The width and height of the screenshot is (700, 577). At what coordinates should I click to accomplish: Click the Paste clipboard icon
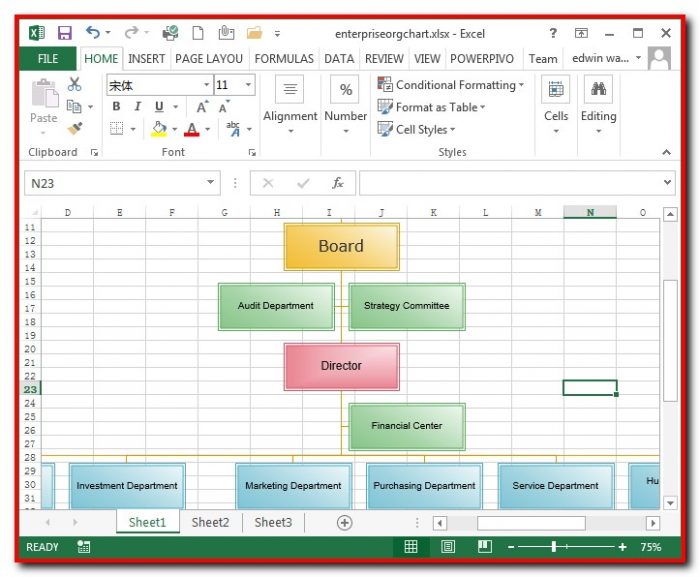tap(44, 93)
